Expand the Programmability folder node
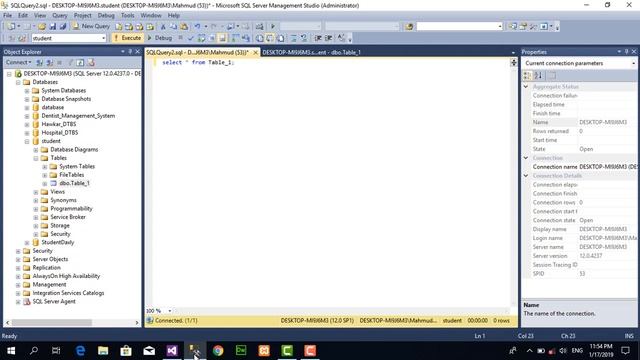 coord(36,209)
